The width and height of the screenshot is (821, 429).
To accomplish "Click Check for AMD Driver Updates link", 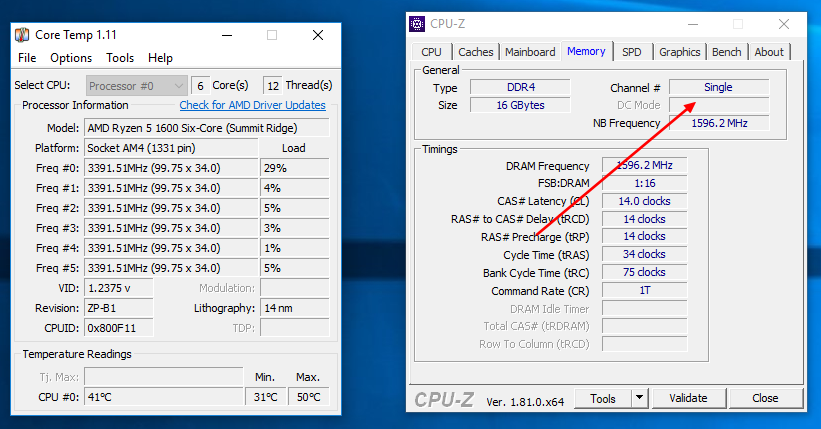I will pyautogui.click(x=252, y=105).
